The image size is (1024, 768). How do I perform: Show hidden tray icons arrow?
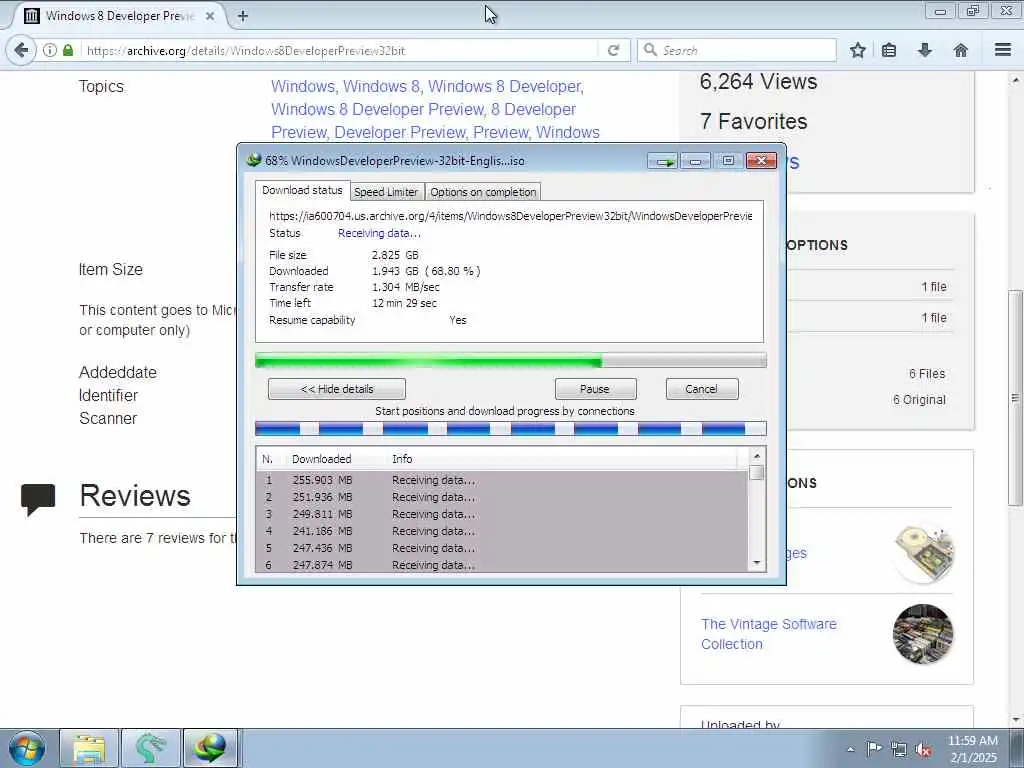850,749
